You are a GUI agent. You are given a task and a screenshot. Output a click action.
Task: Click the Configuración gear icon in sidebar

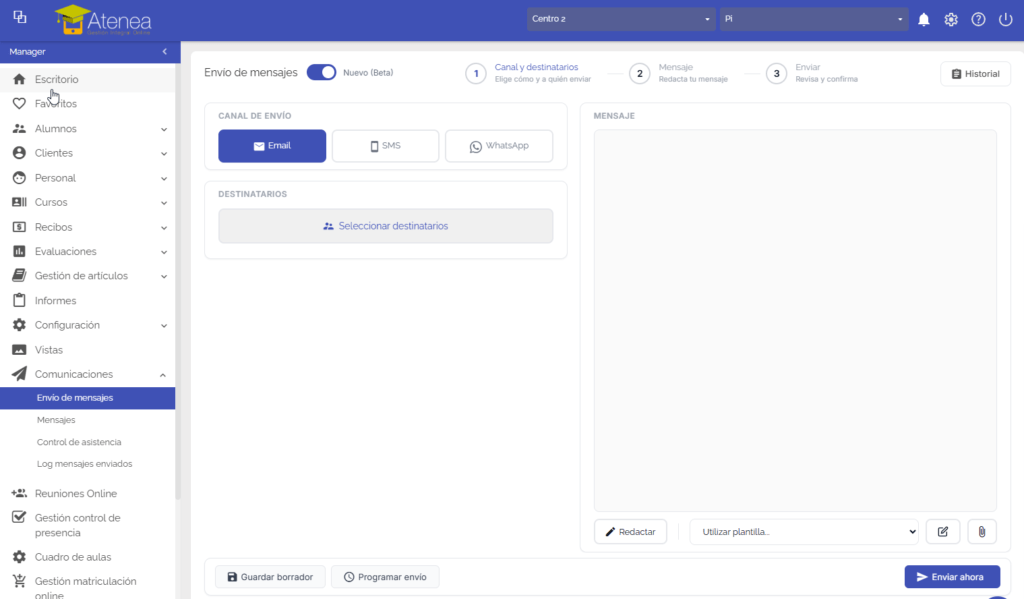click(x=19, y=325)
